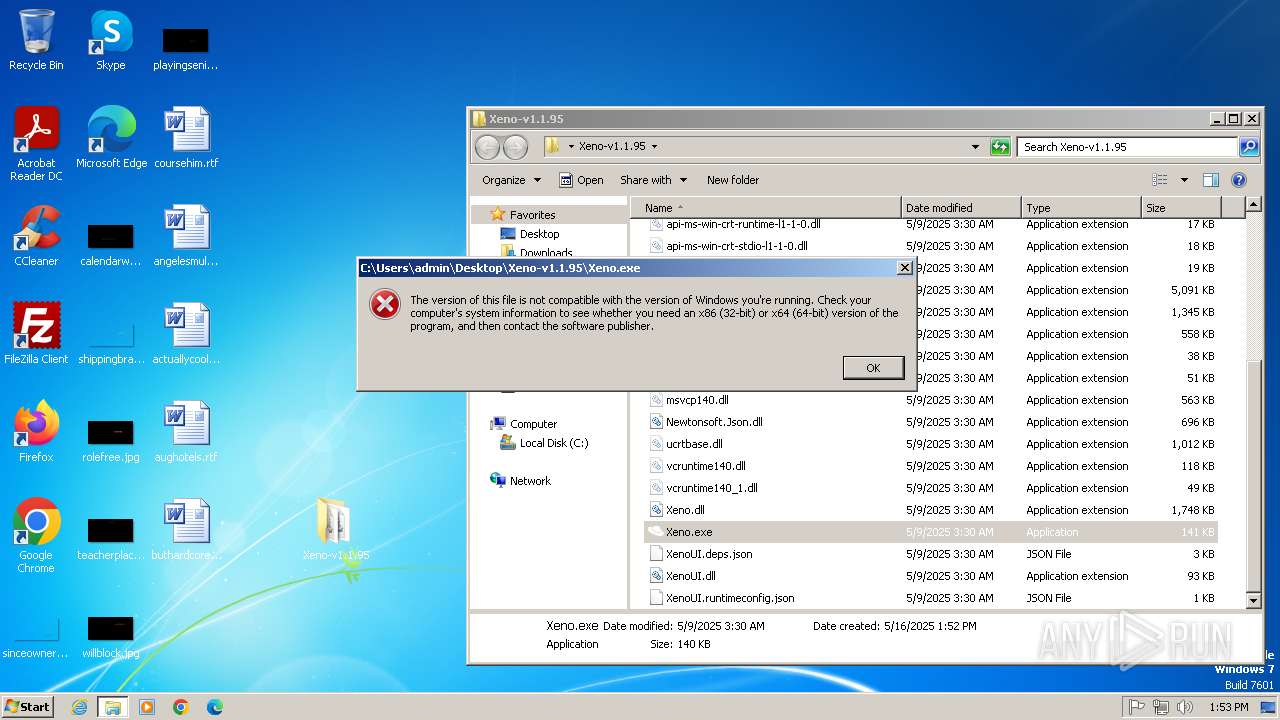The width and height of the screenshot is (1280, 720).
Task: Click the volume speaker tray icon
Action: click(1185, 707)
